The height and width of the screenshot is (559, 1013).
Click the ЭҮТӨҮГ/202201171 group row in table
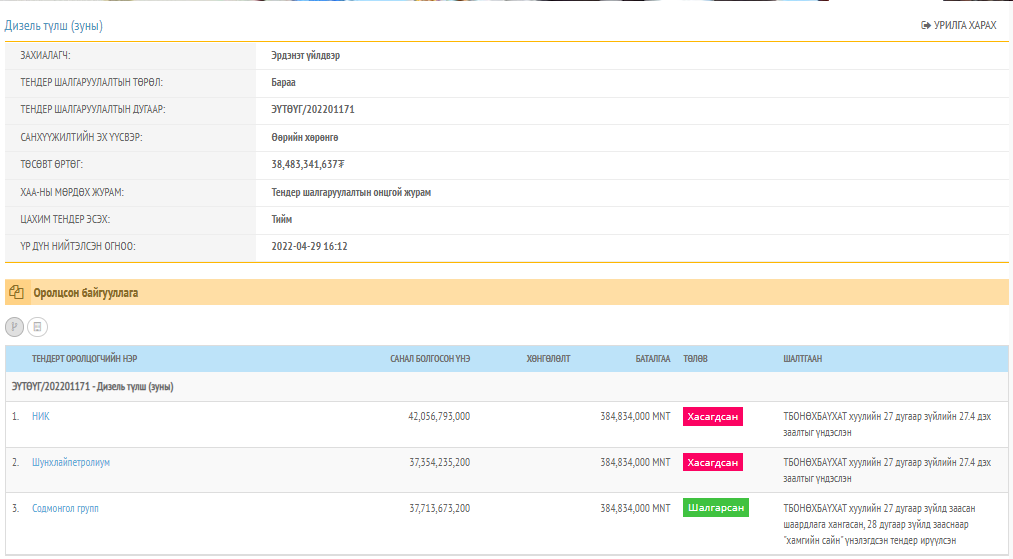pos(93,386)
